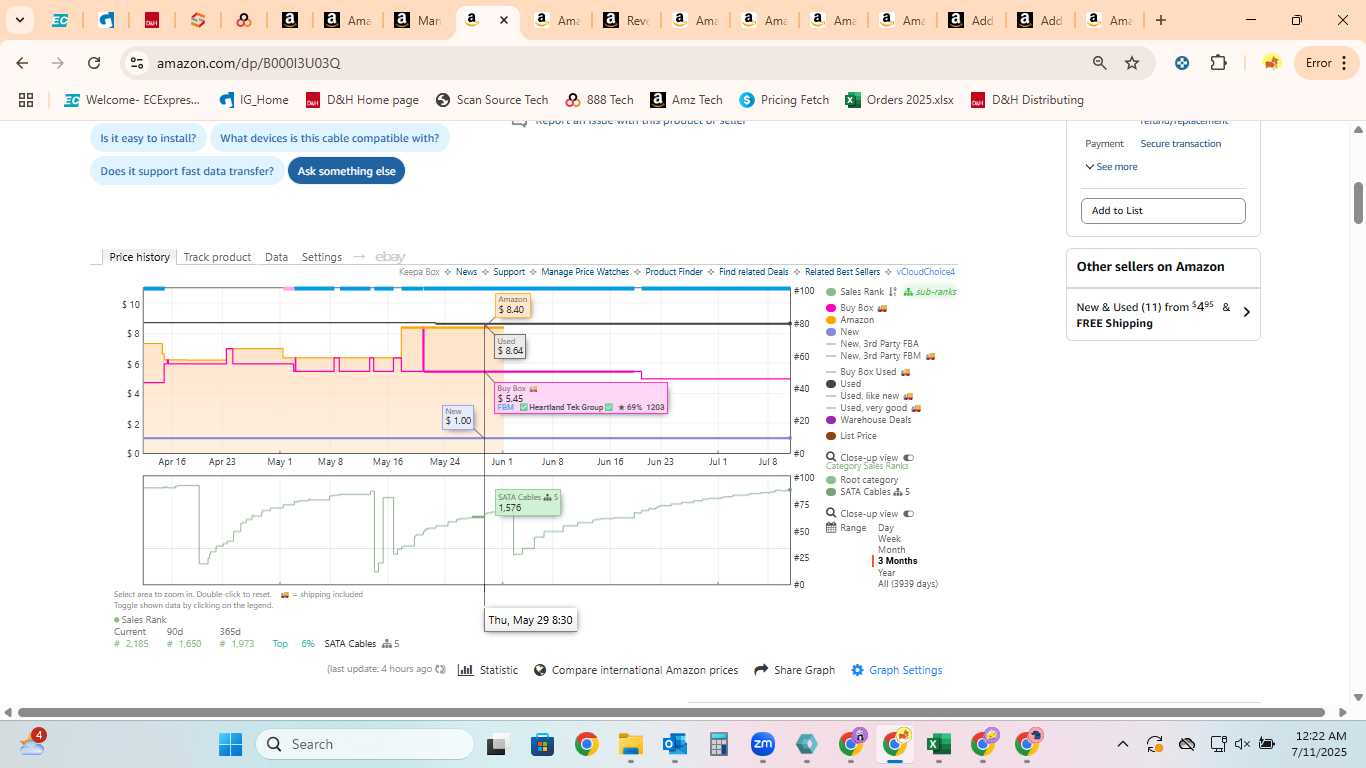Toggle Close-up view for price graph
1366x768 pixels.
(x=908, y=458)
